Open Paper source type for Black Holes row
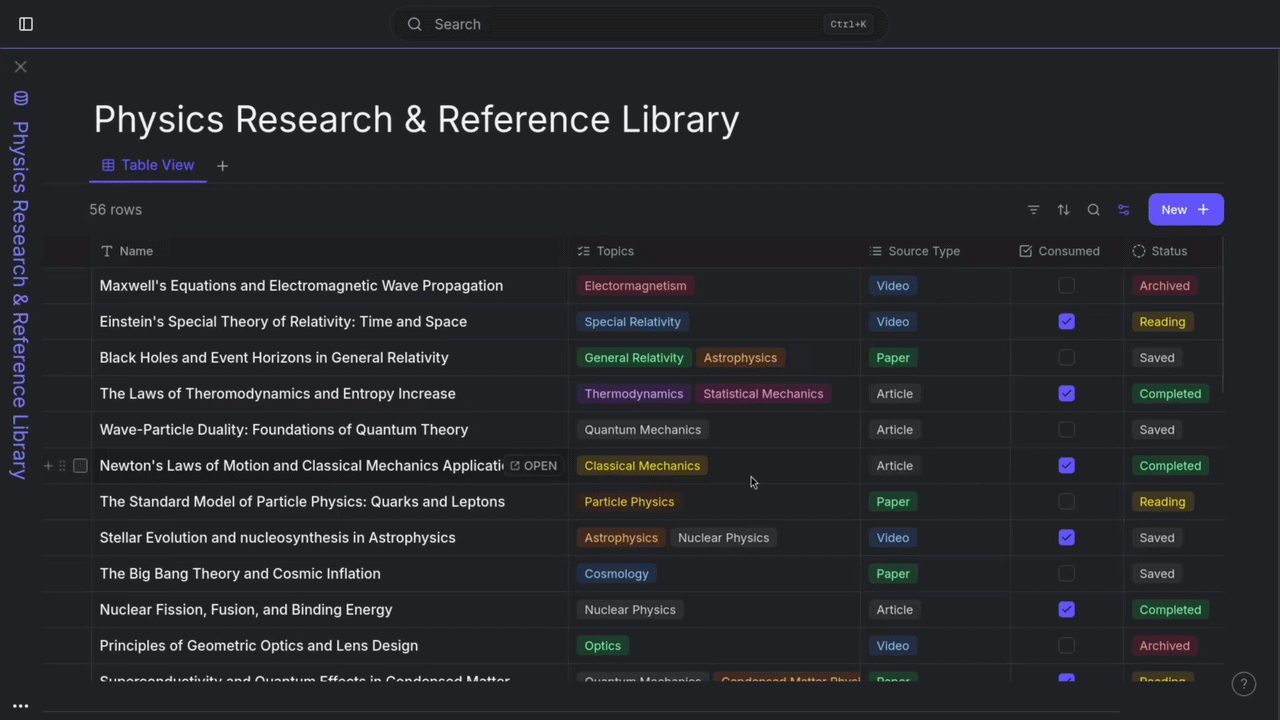 (893, 358)
